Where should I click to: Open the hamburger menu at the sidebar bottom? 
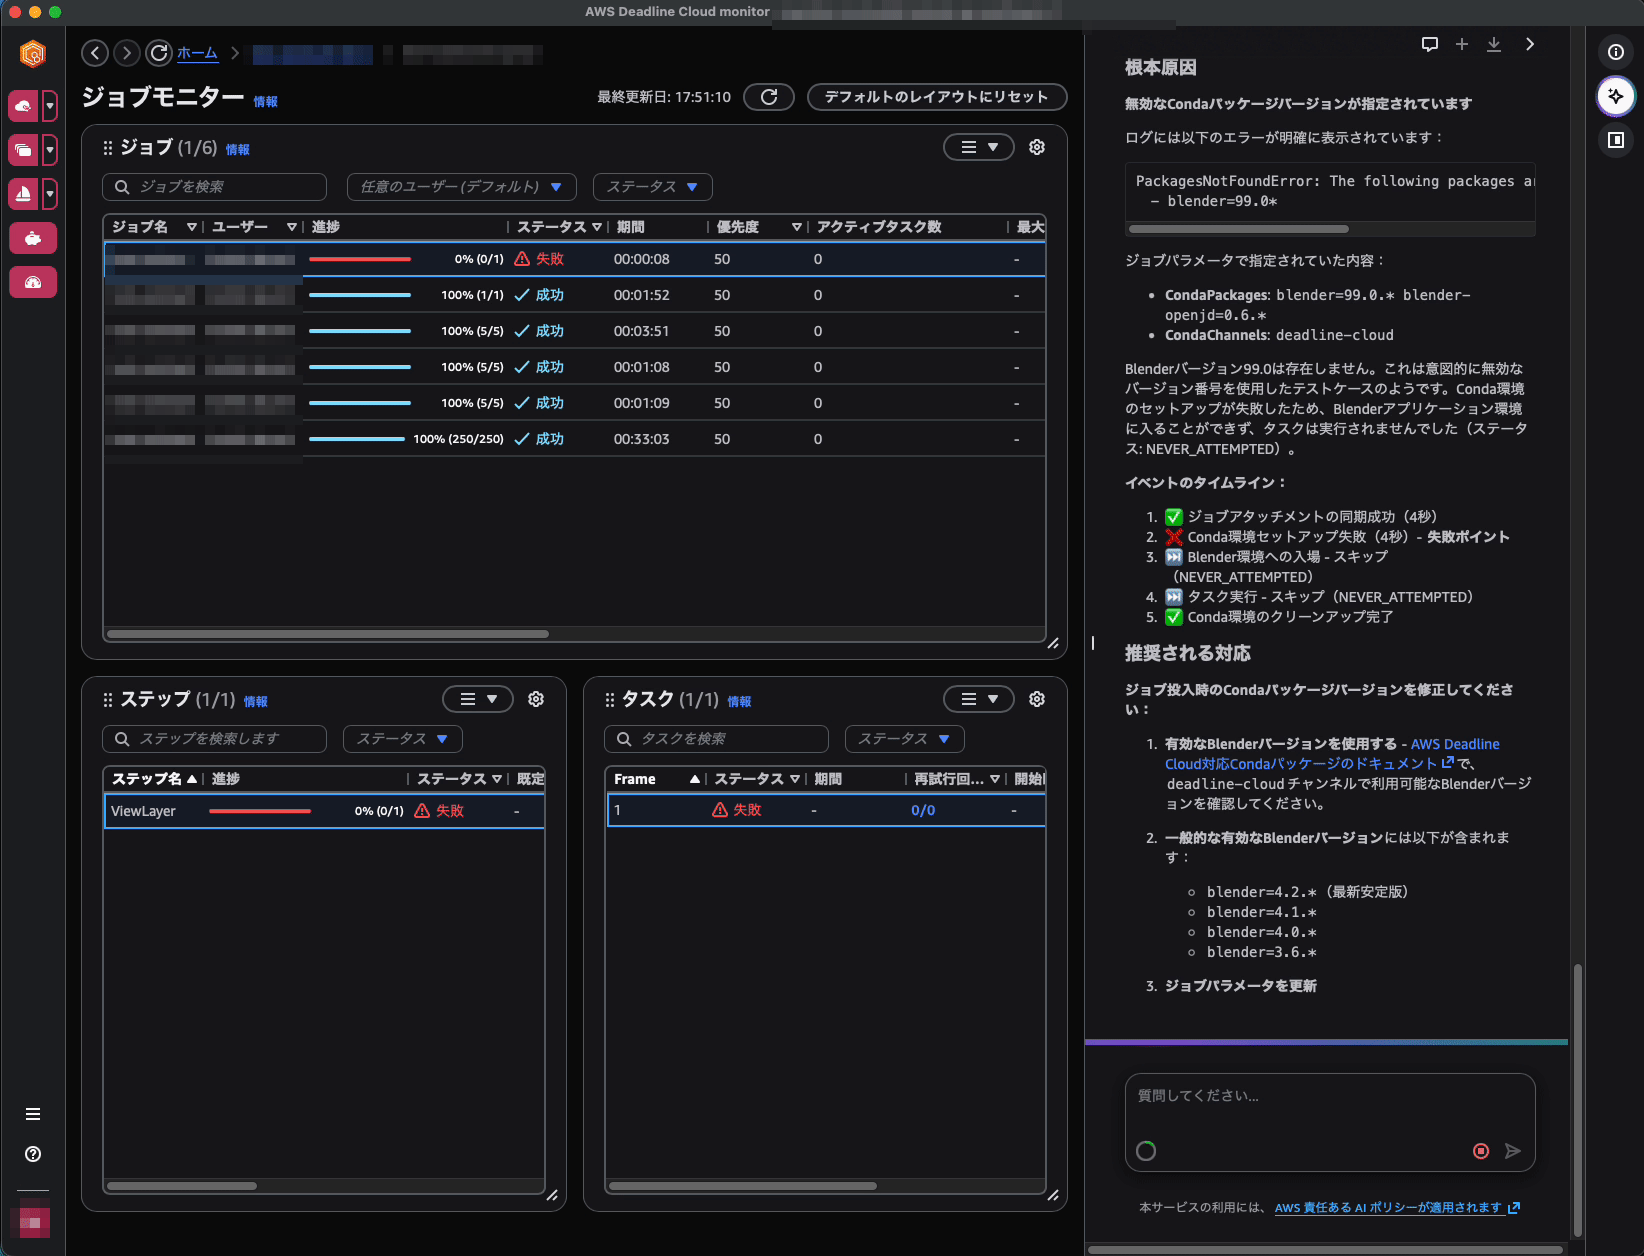33,1113
